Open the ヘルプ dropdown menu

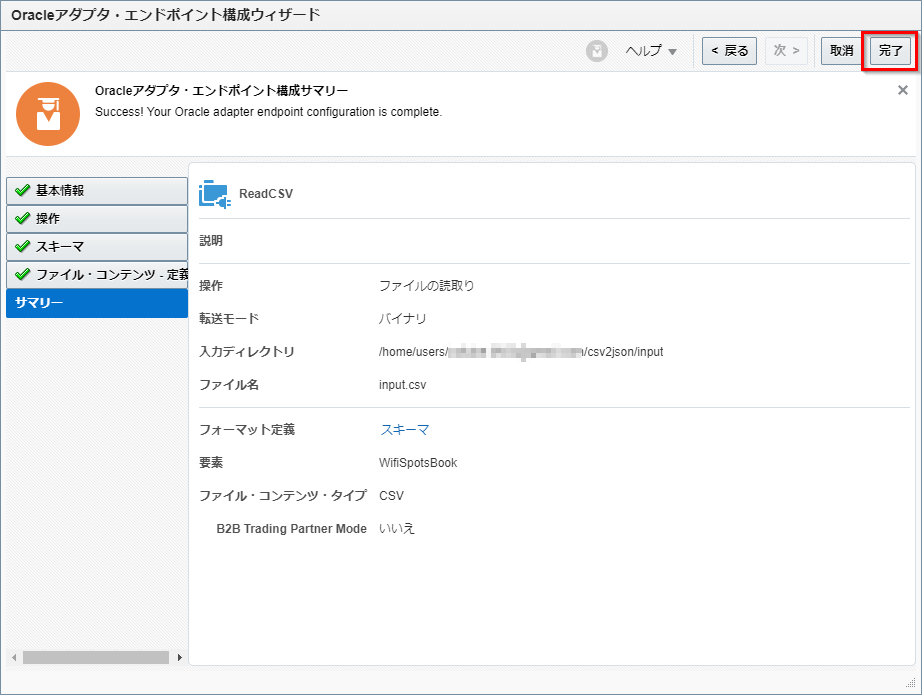[x=651, y=51]
